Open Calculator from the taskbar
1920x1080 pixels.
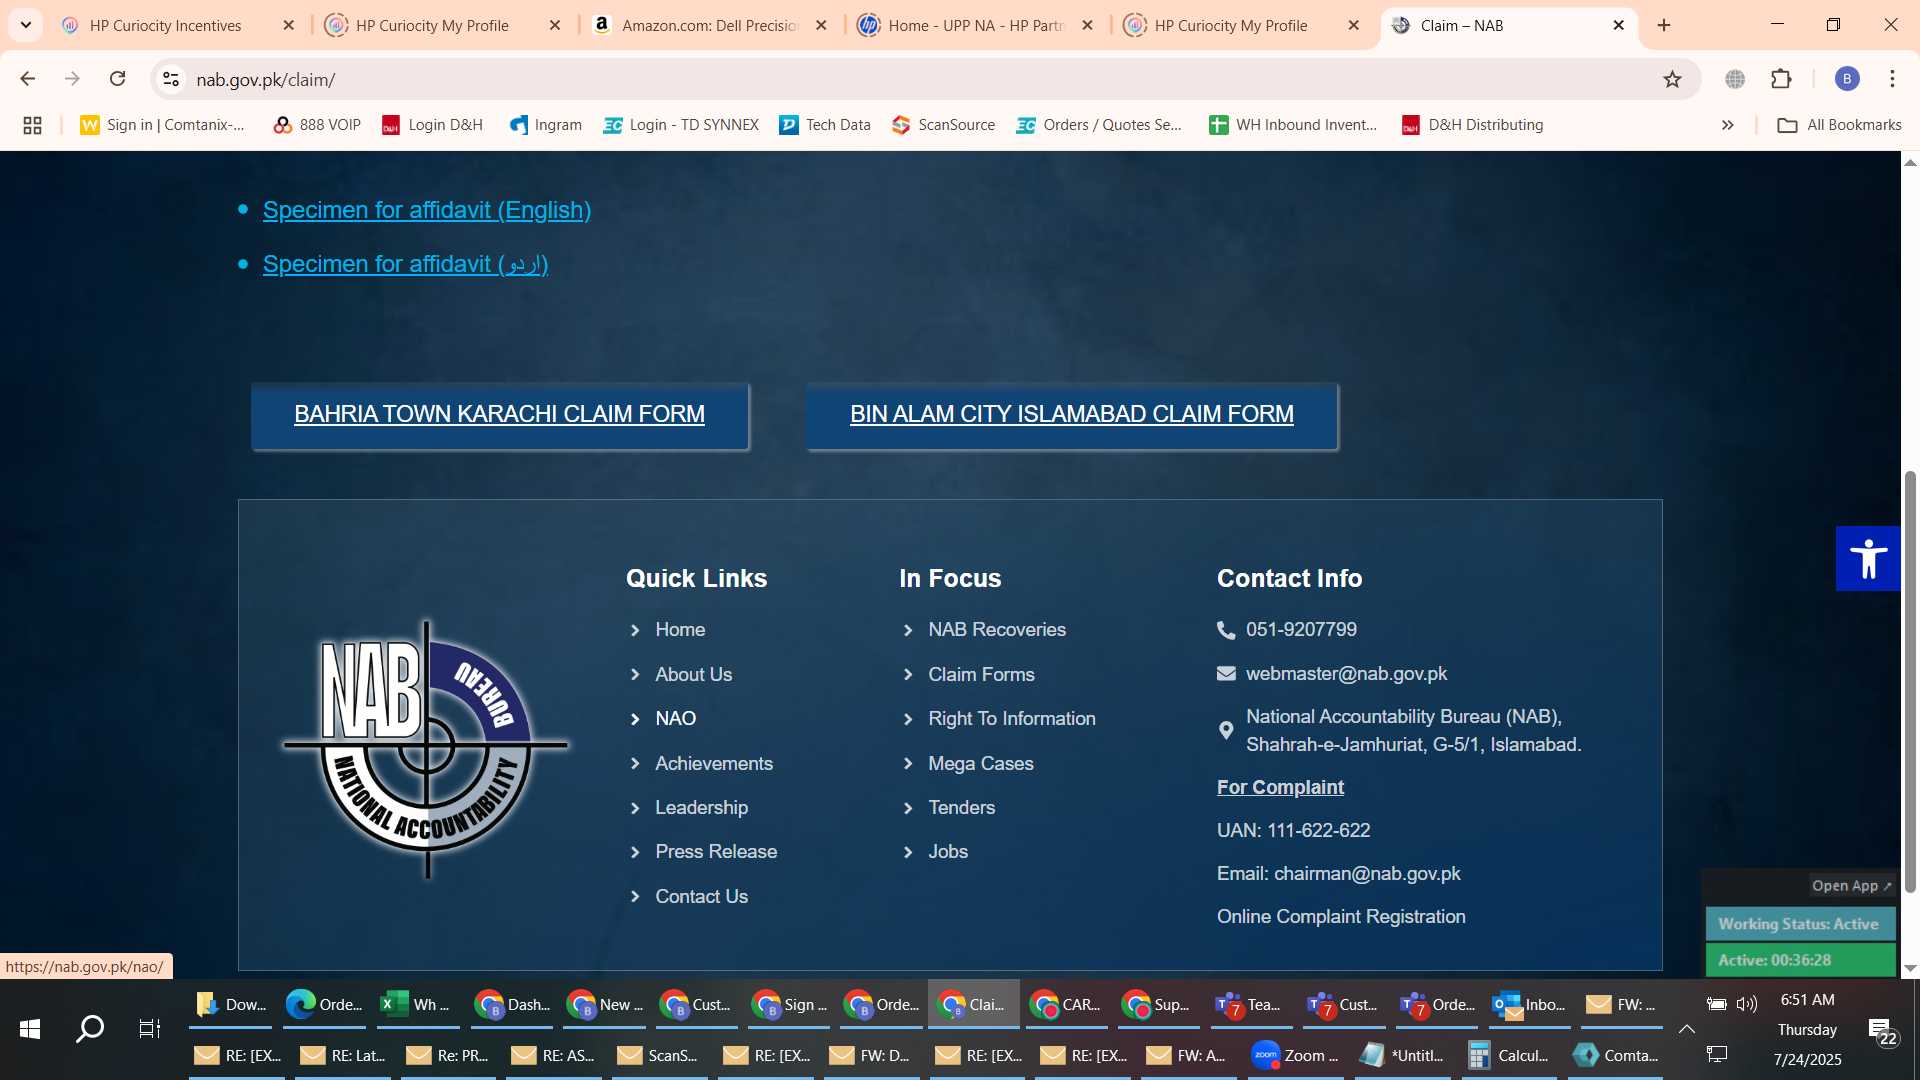pyautogui.click(x=1508, y=1055)
